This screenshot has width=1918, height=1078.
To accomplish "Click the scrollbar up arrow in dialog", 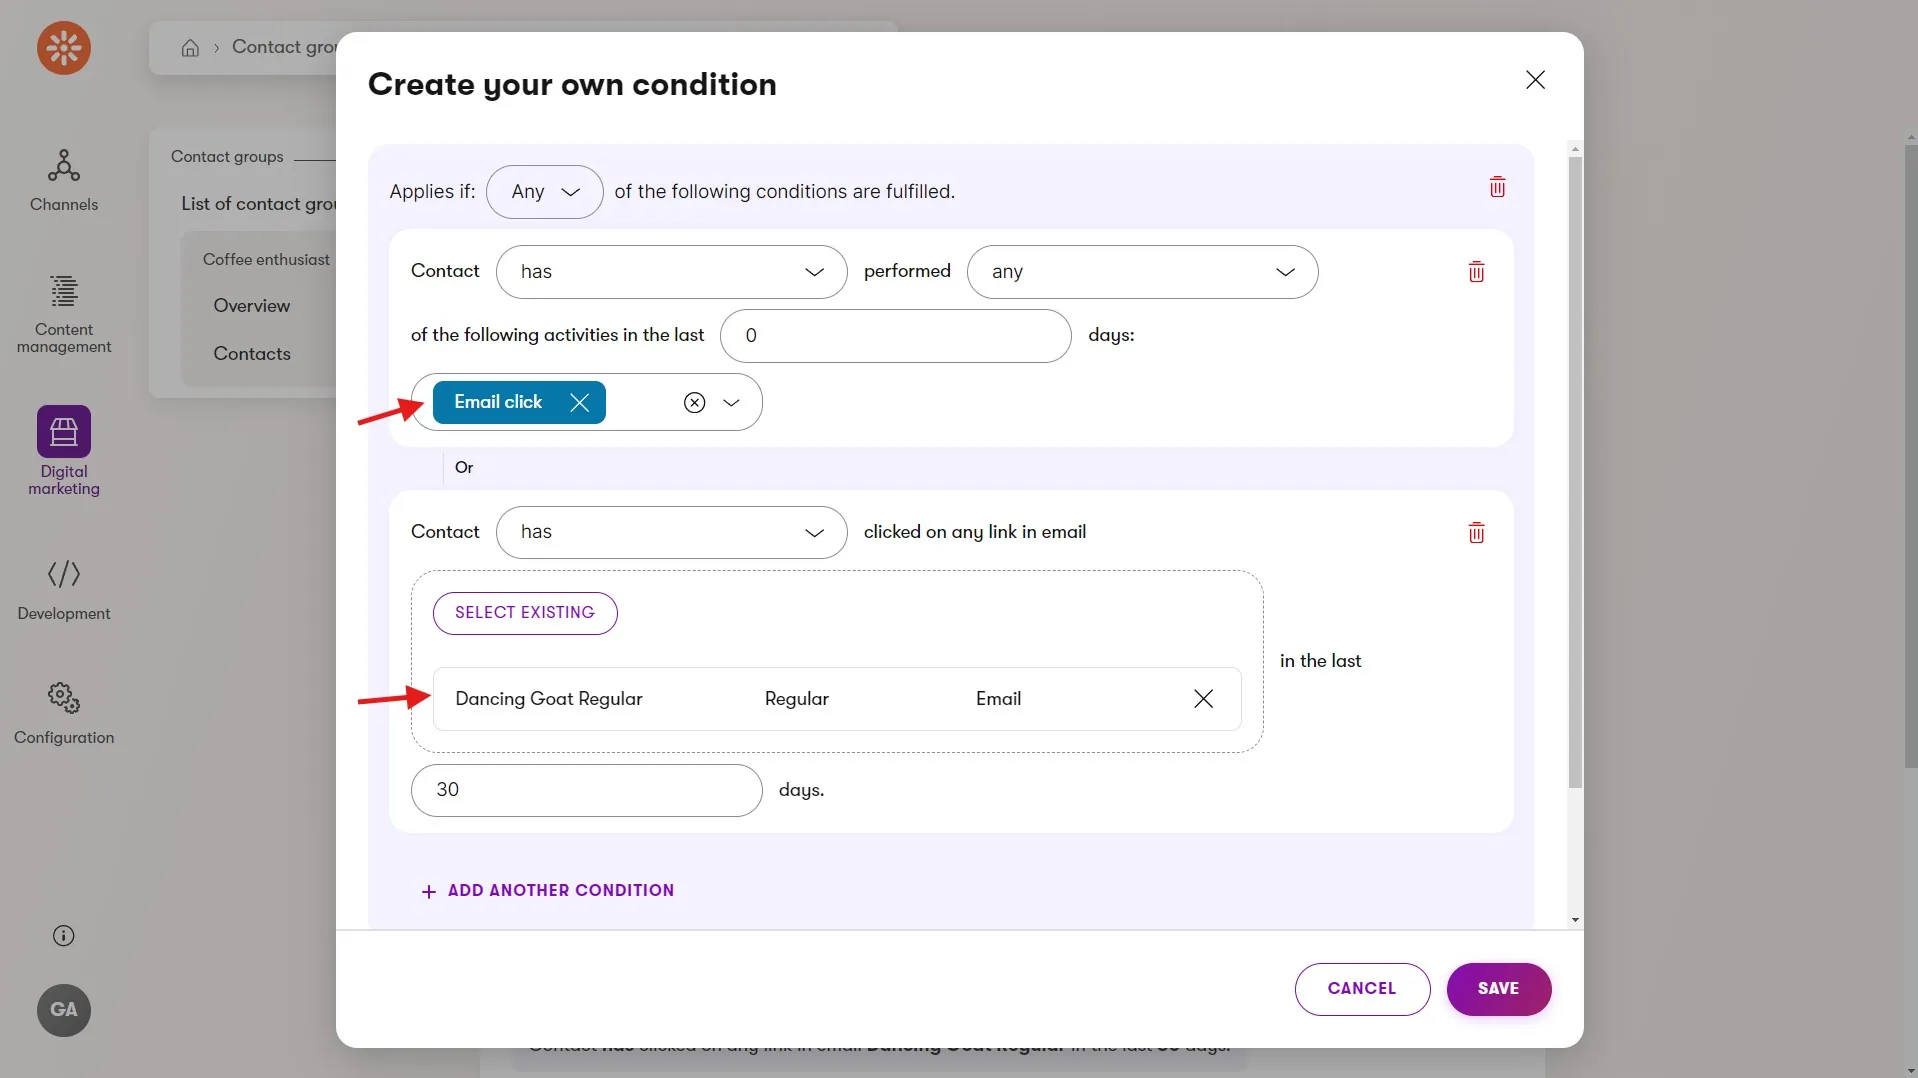I will [x=1575, y=149].
